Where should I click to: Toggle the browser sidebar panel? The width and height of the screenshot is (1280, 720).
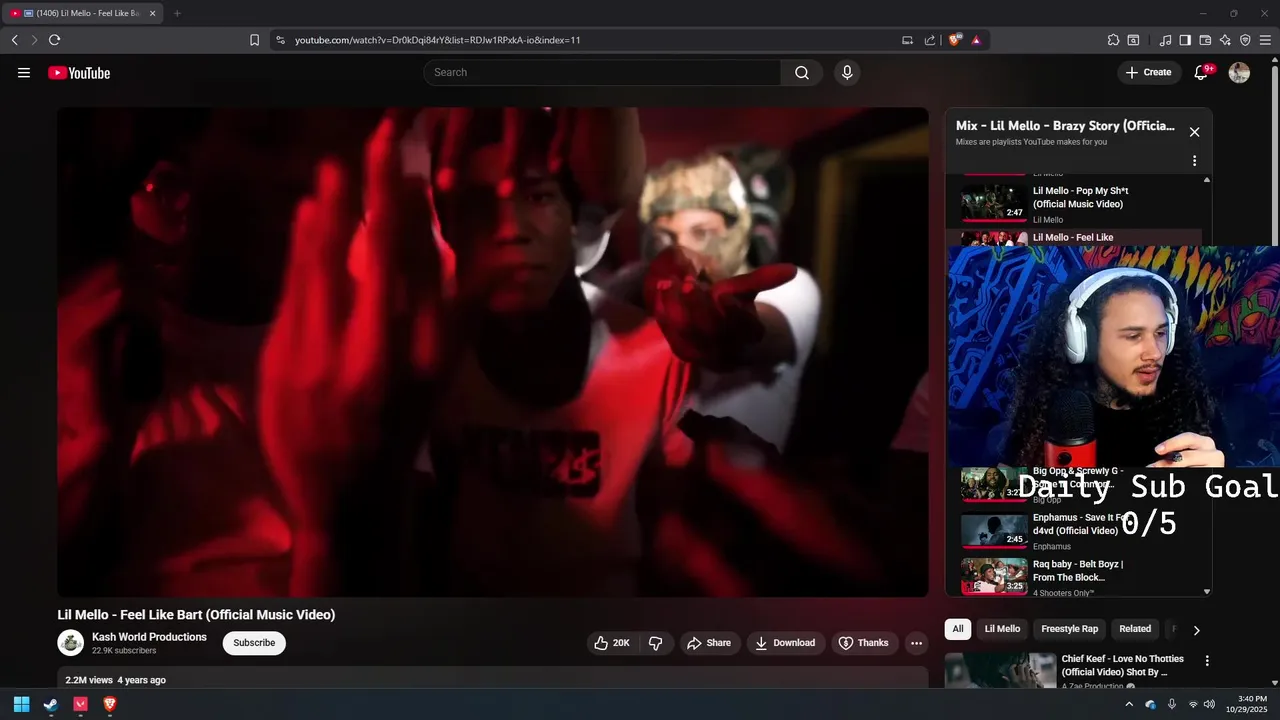[1185, 40]
